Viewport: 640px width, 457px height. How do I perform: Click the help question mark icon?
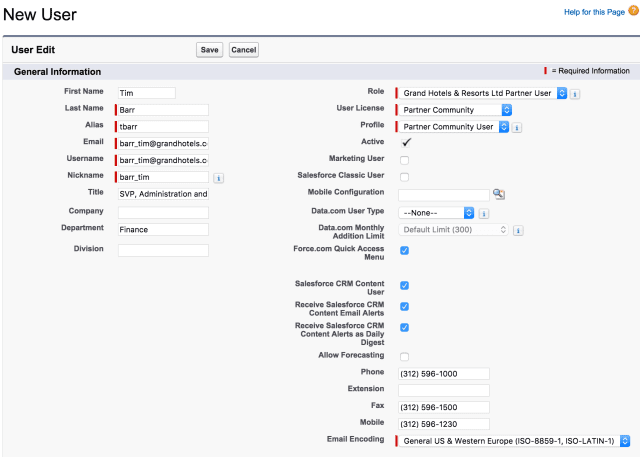(634, 11)
